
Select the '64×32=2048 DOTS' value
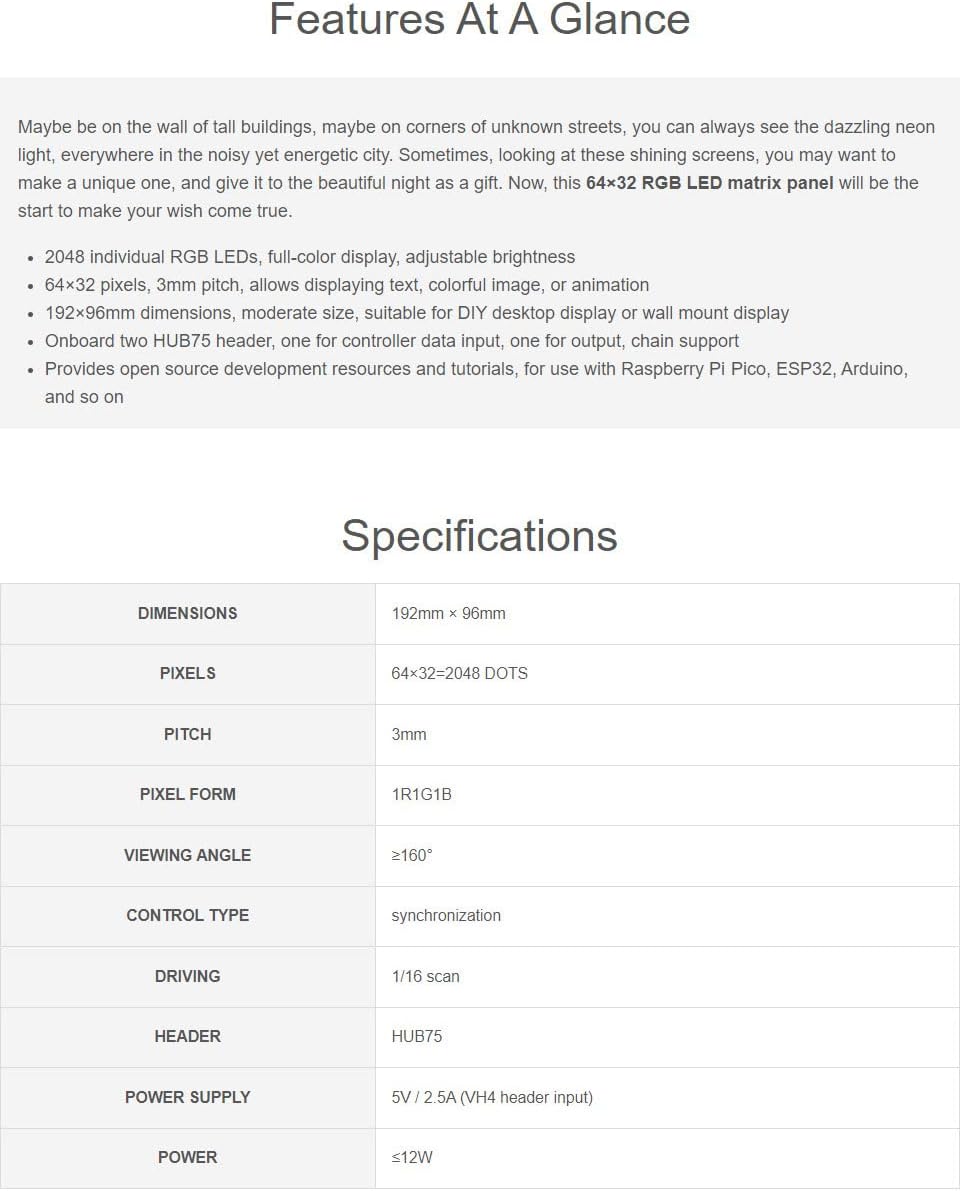(459, 674)
